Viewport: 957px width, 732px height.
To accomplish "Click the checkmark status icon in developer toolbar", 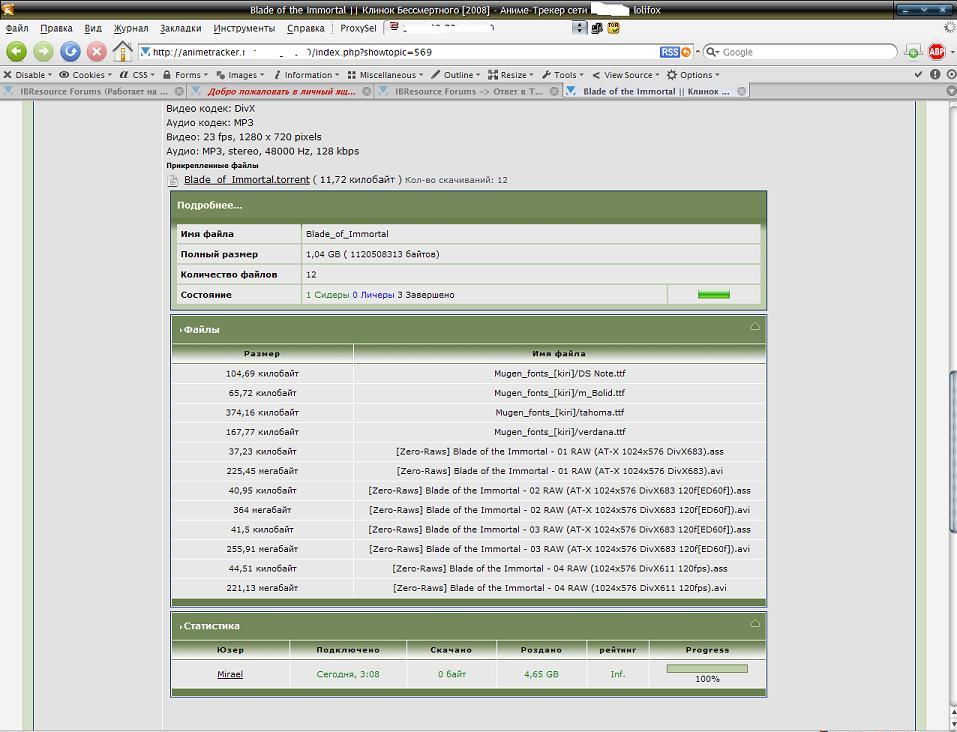I will pyautogui.click(x=918, y=74).
